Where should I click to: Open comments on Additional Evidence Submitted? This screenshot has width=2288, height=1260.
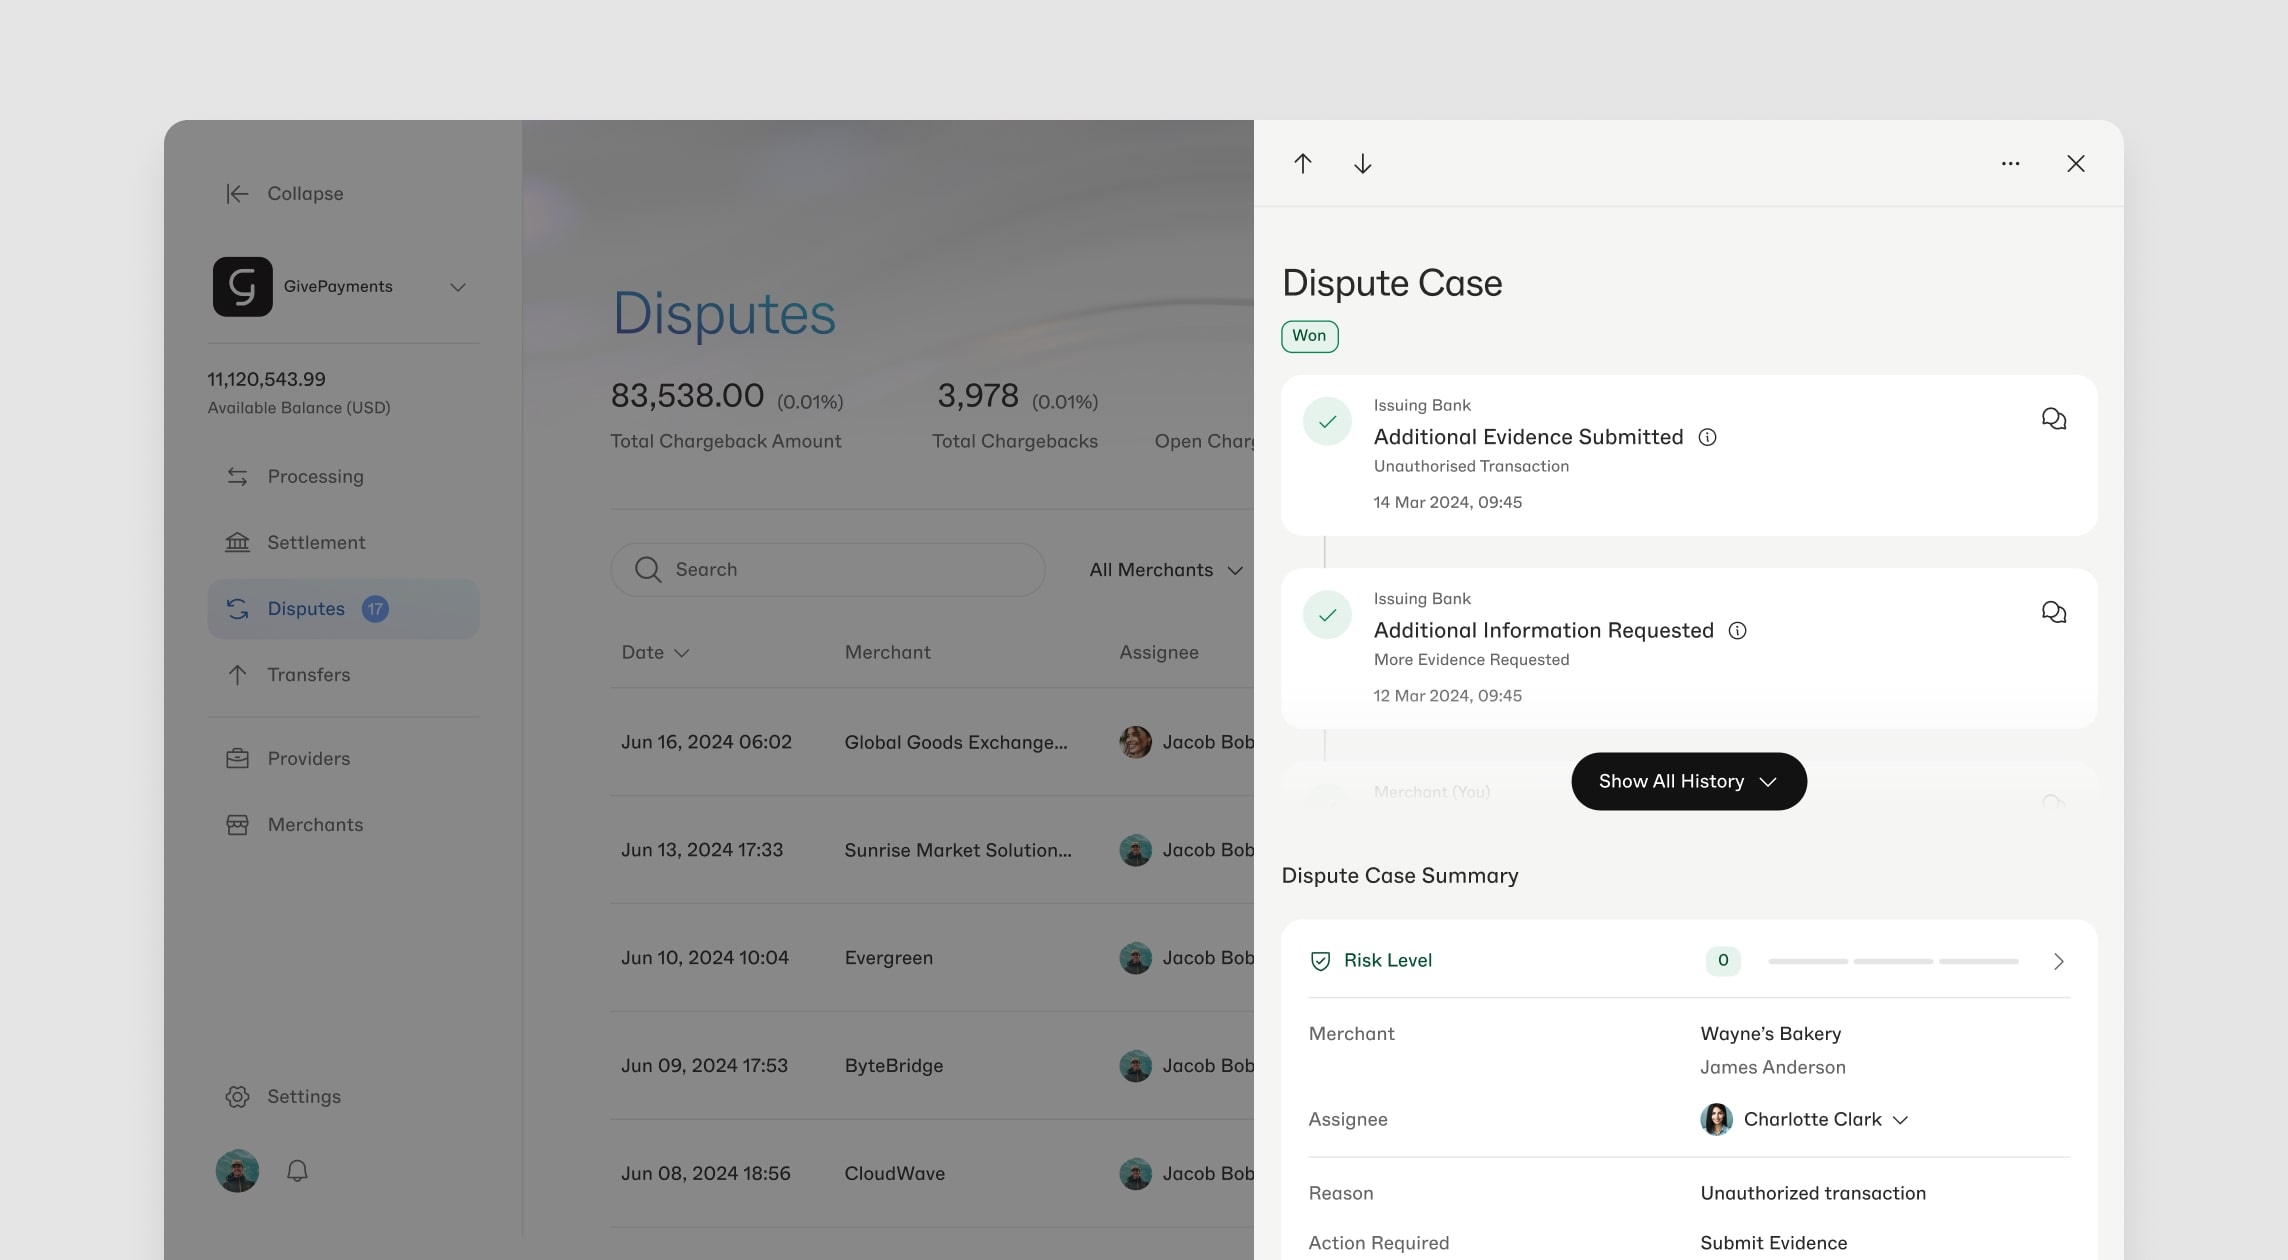(2054, 419)
